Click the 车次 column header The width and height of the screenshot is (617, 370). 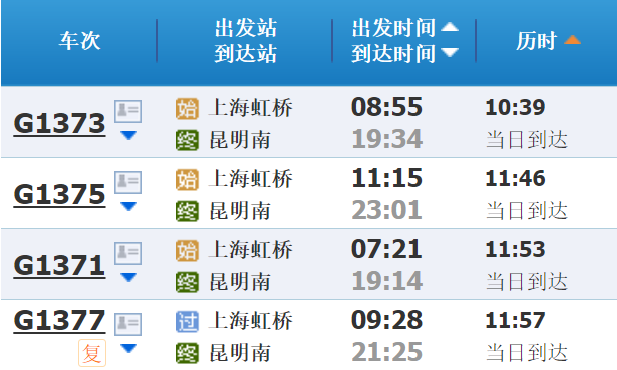coord(79,41)
